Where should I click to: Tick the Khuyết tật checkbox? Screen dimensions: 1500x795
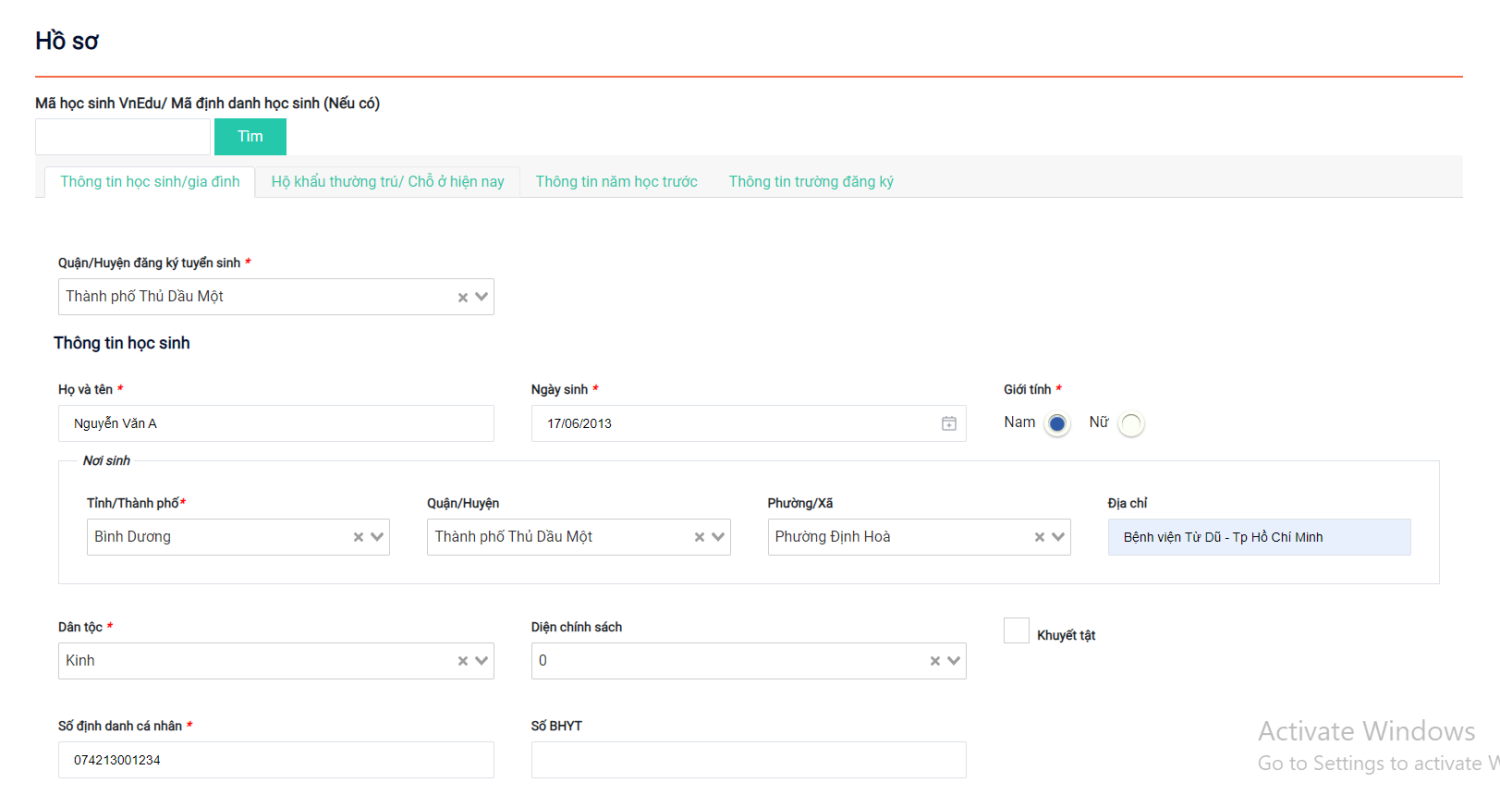pos(1016,631)
